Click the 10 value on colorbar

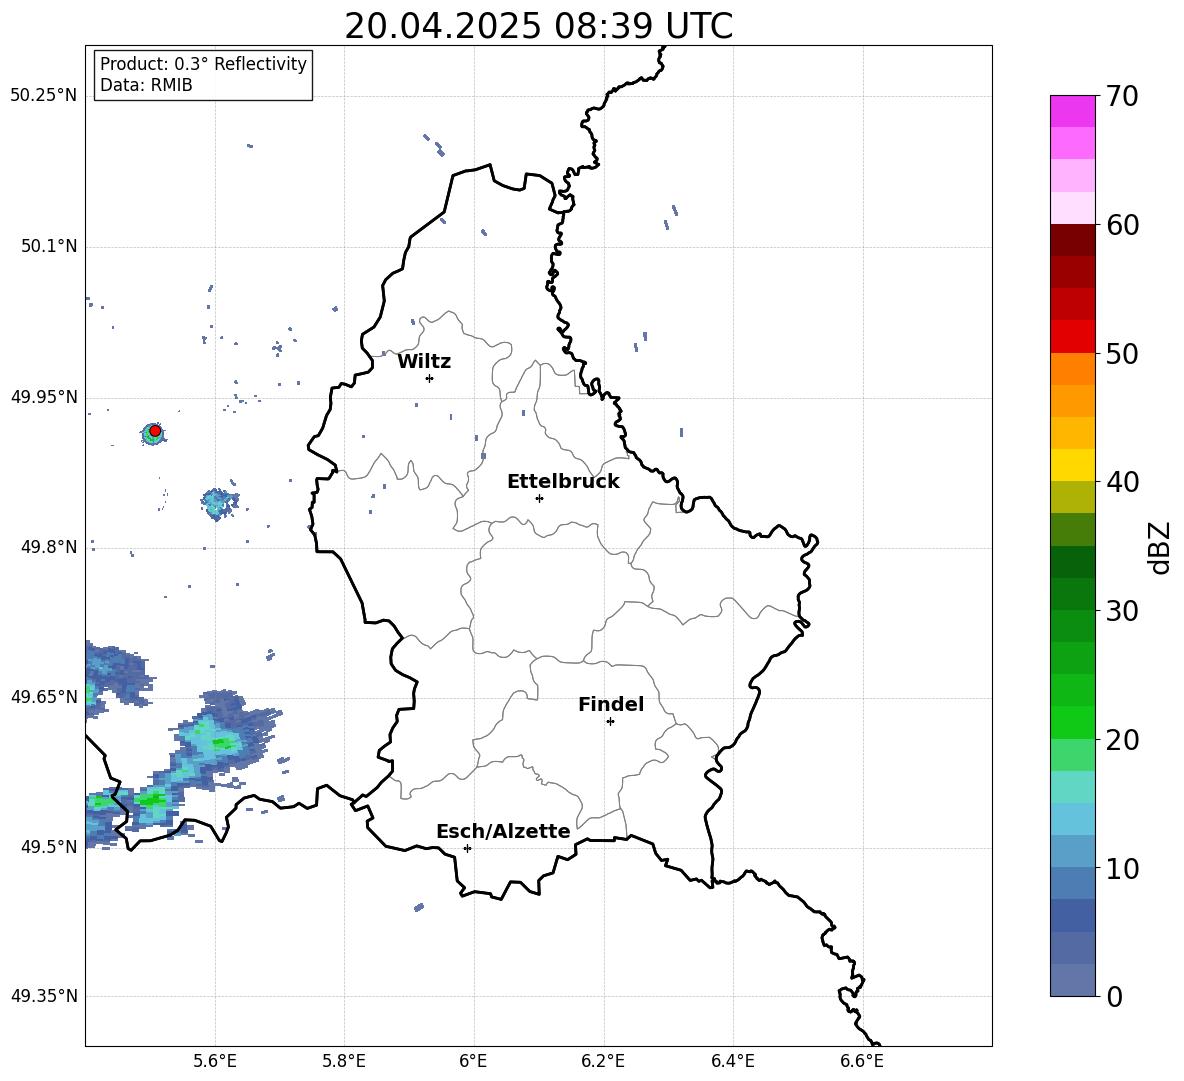[1121, 868]
